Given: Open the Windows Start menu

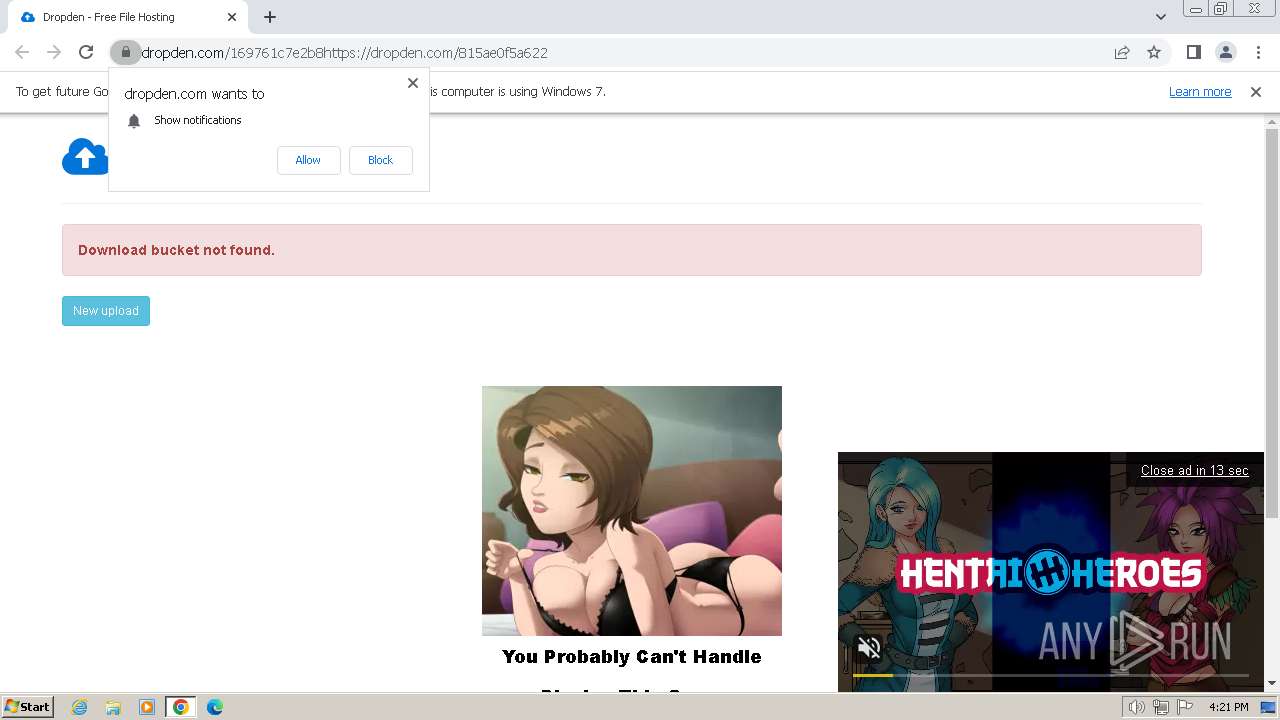Looking at the screenshot, I should tap(27, 707).
